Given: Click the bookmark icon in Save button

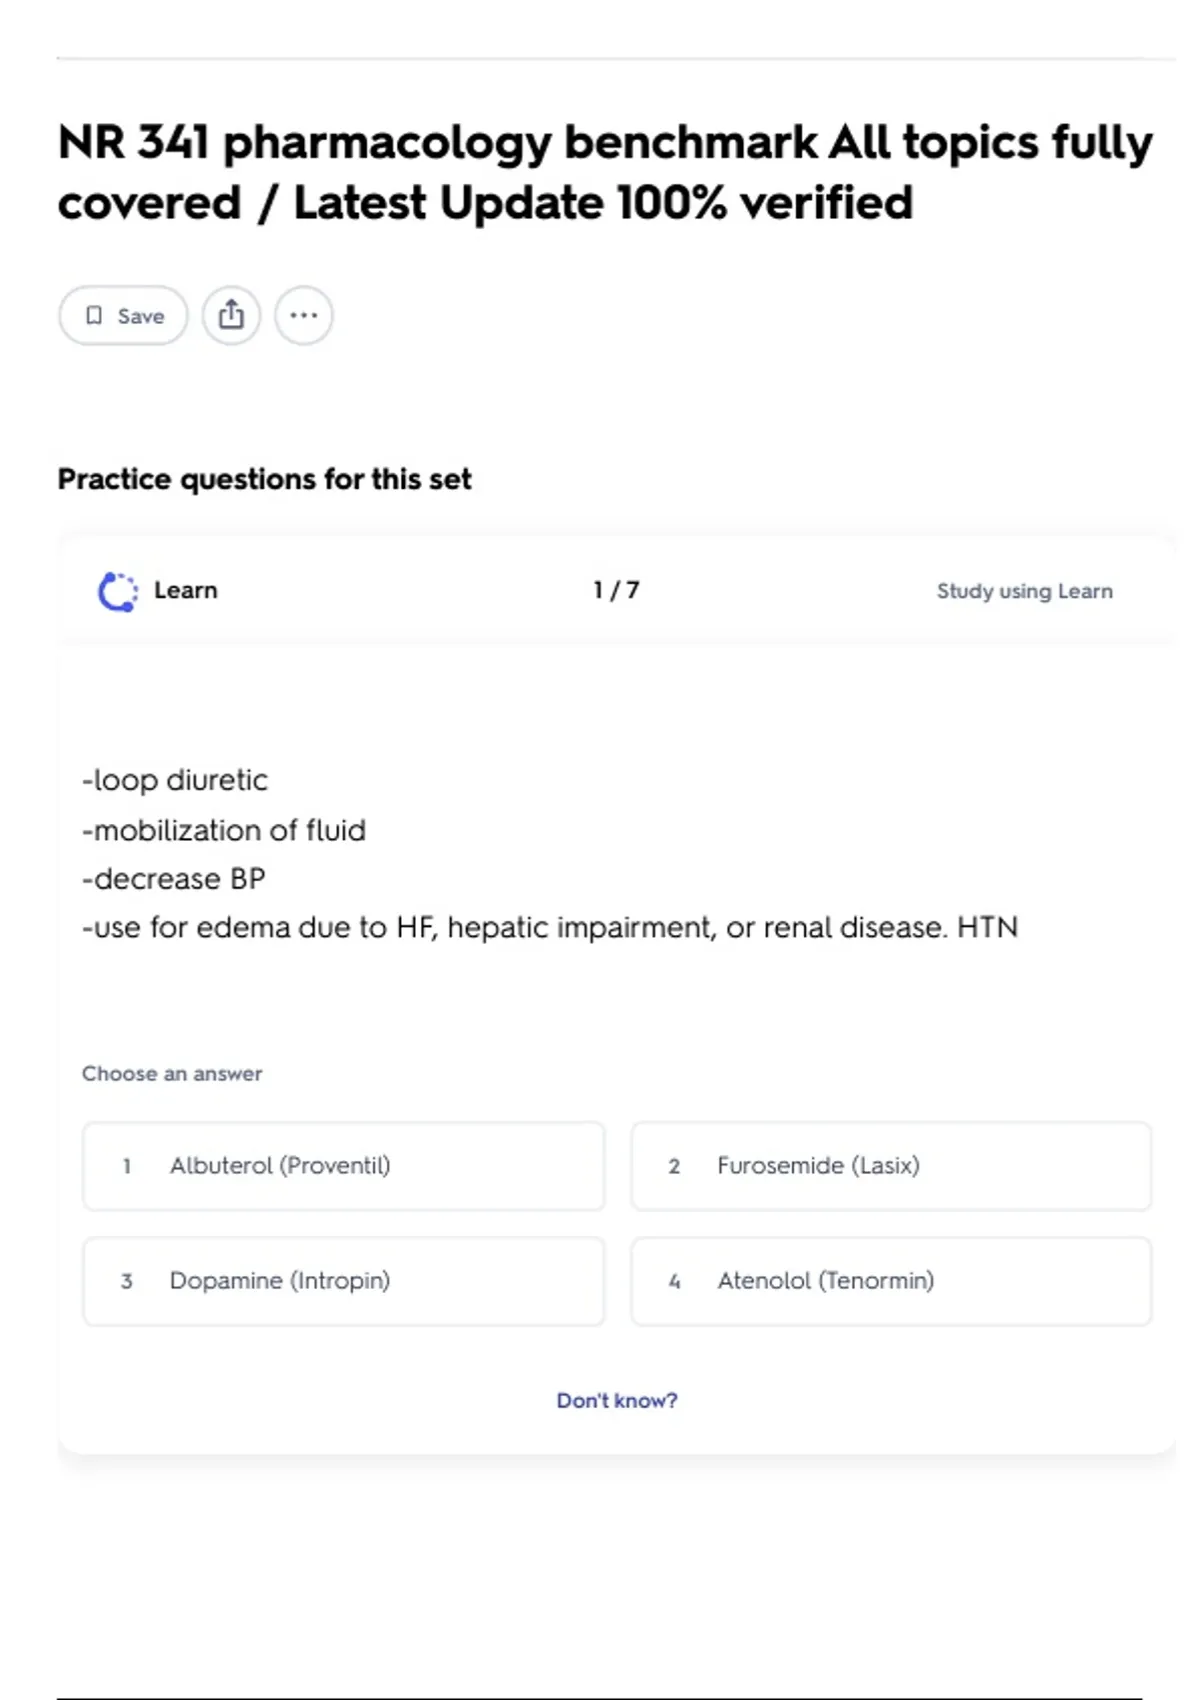Looking at the screenshot, I should (x=94, y=316).
